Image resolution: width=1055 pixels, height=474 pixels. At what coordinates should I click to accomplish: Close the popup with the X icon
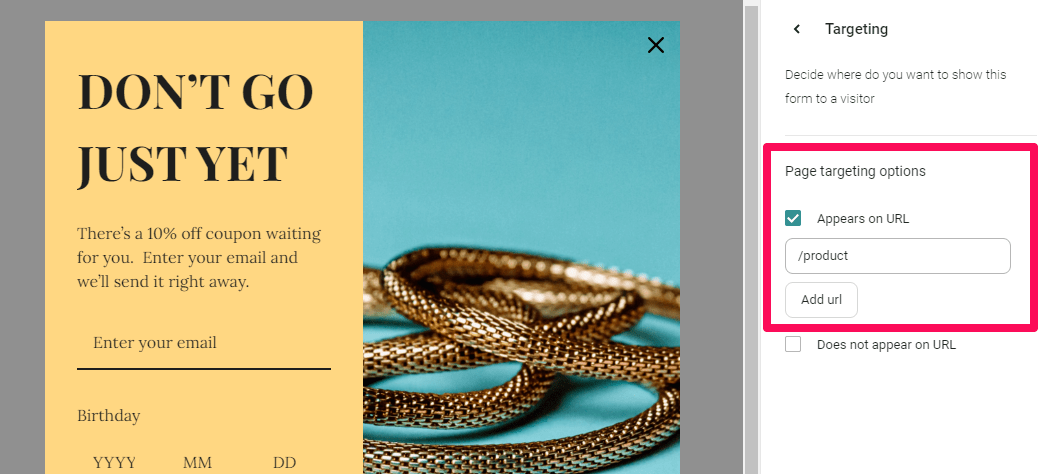pos(655,45)
